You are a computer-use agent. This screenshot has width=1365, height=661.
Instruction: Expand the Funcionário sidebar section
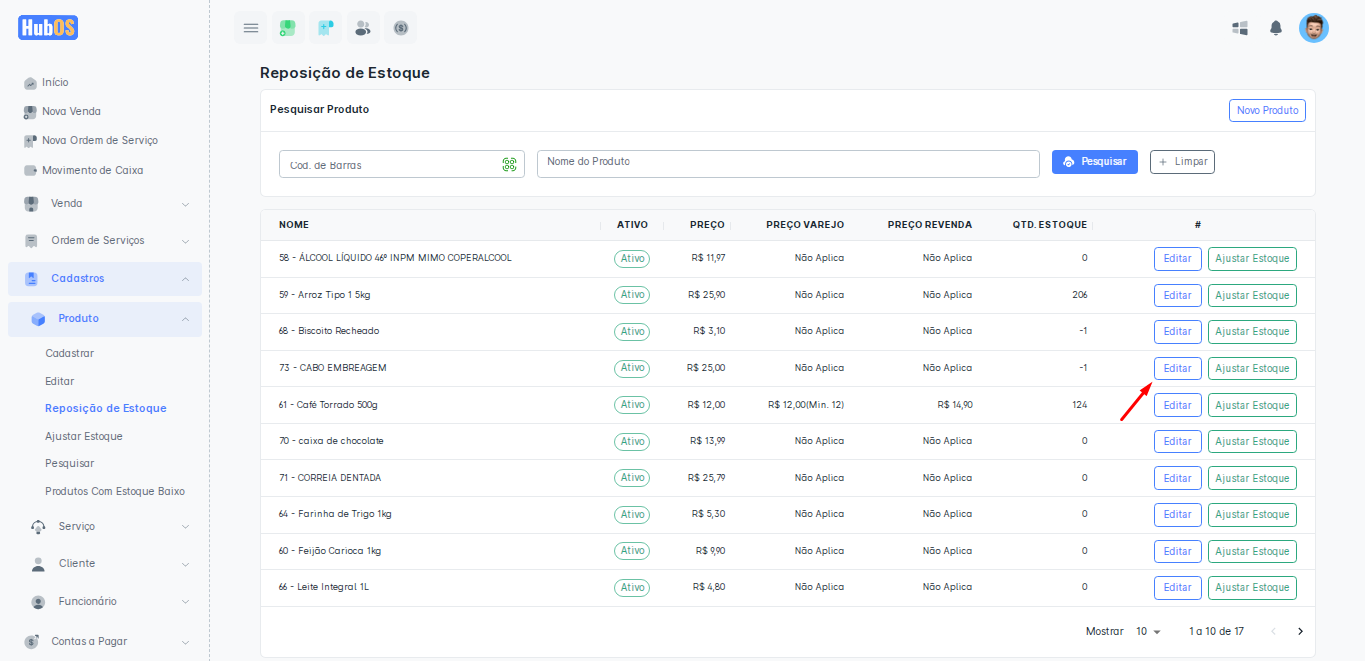pyautogui.click(x=105, y=602)
